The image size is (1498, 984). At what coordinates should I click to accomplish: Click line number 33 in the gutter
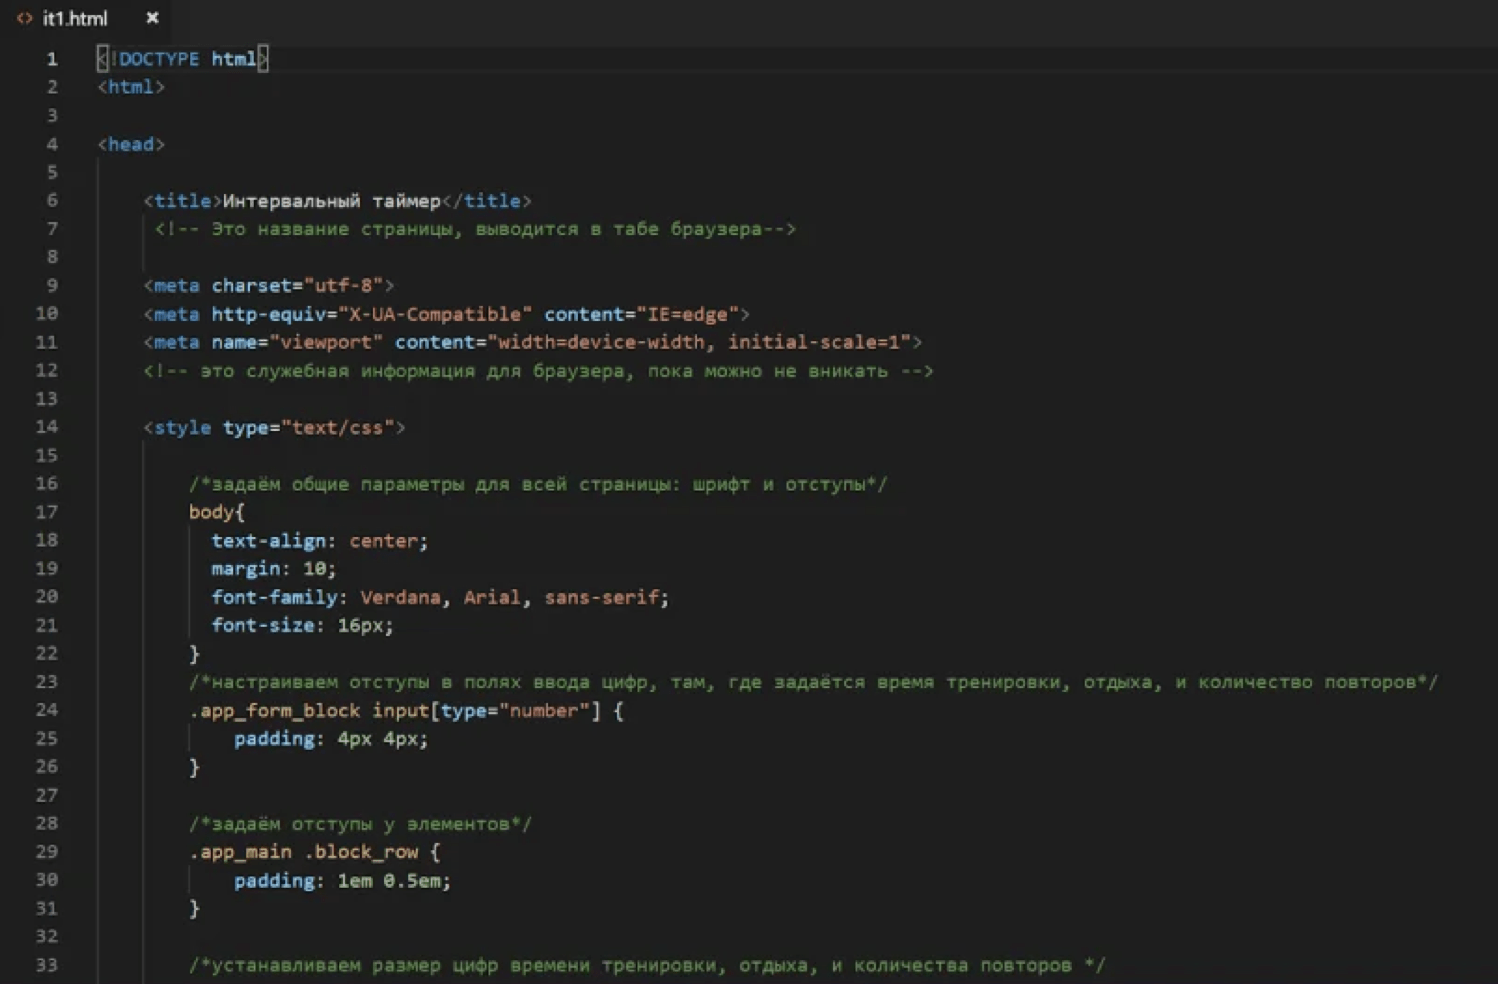coord(47,966)
